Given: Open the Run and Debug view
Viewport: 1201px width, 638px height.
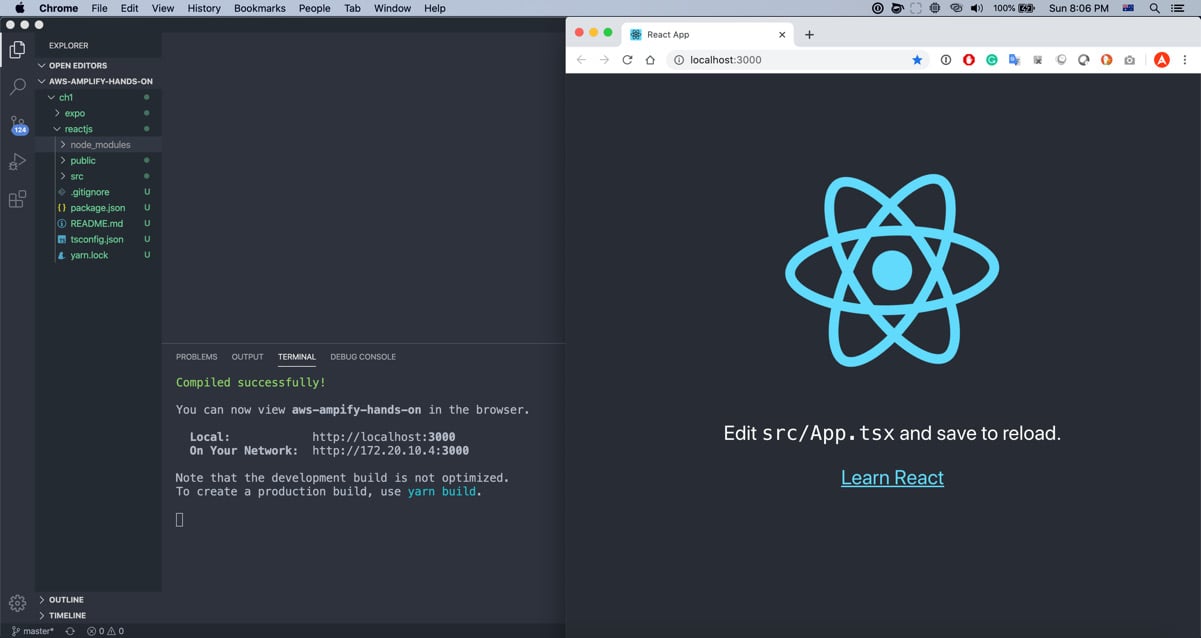Looking at the screenshot, I should pyautogui.click(x=17, y=162).
